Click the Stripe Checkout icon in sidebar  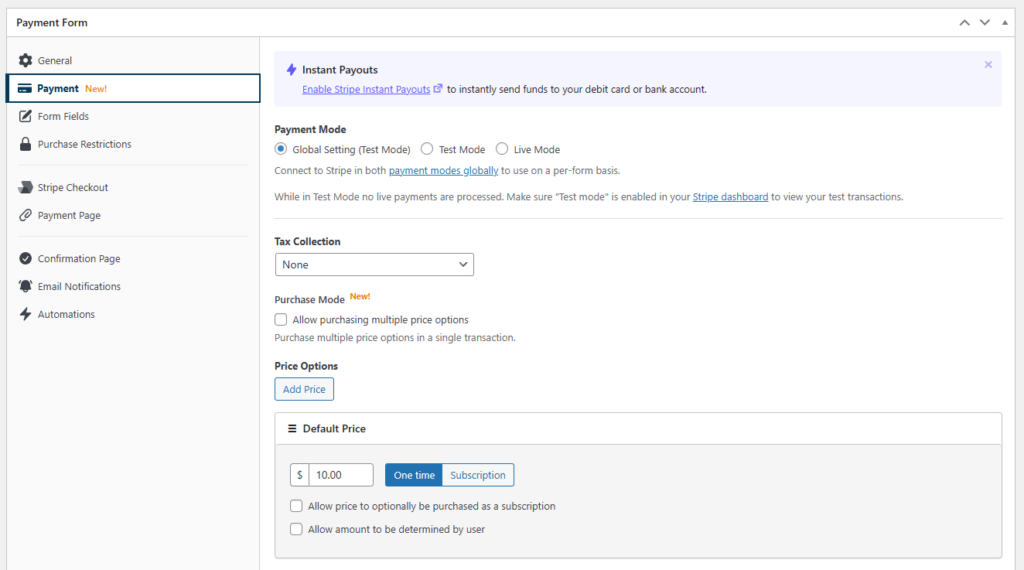(x=25, y=187)
